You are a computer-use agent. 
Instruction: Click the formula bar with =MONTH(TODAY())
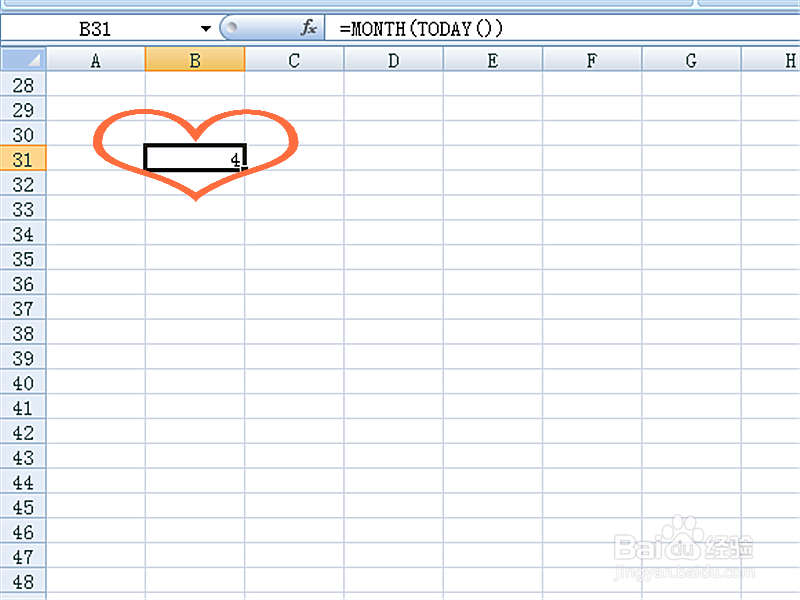(x=561, y=29)
